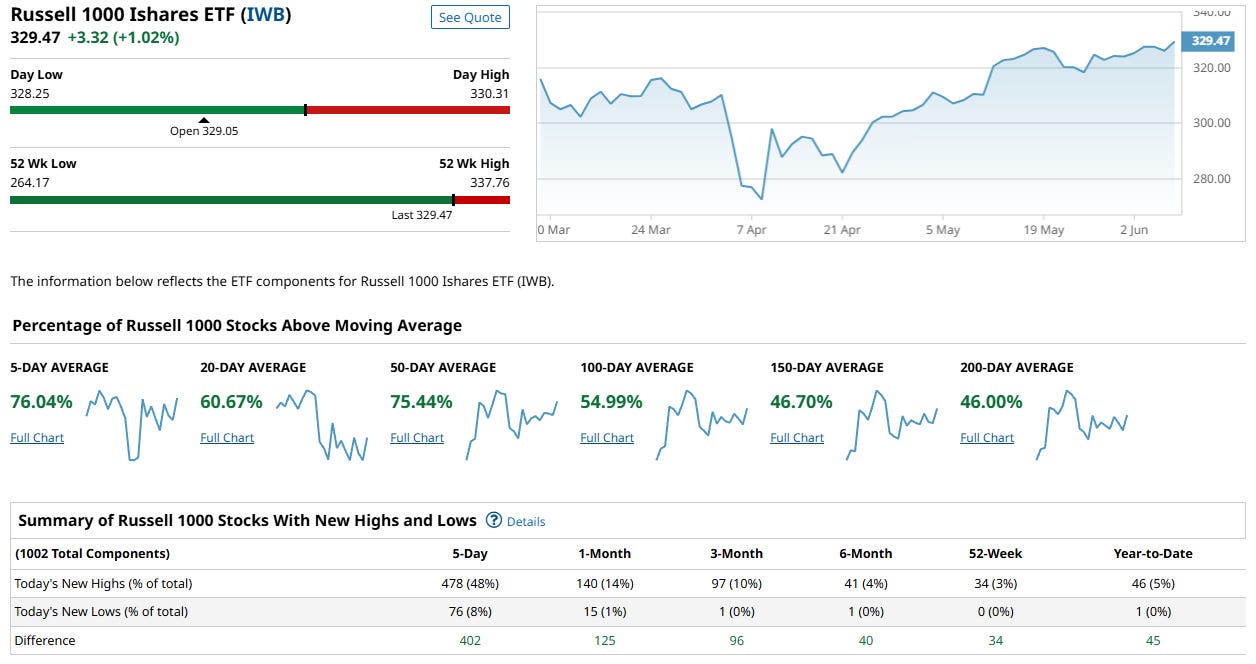This screenshot has width=1256, height=664.
Task: Click the 60.67% twenty-day percentage
Action: 231,402
